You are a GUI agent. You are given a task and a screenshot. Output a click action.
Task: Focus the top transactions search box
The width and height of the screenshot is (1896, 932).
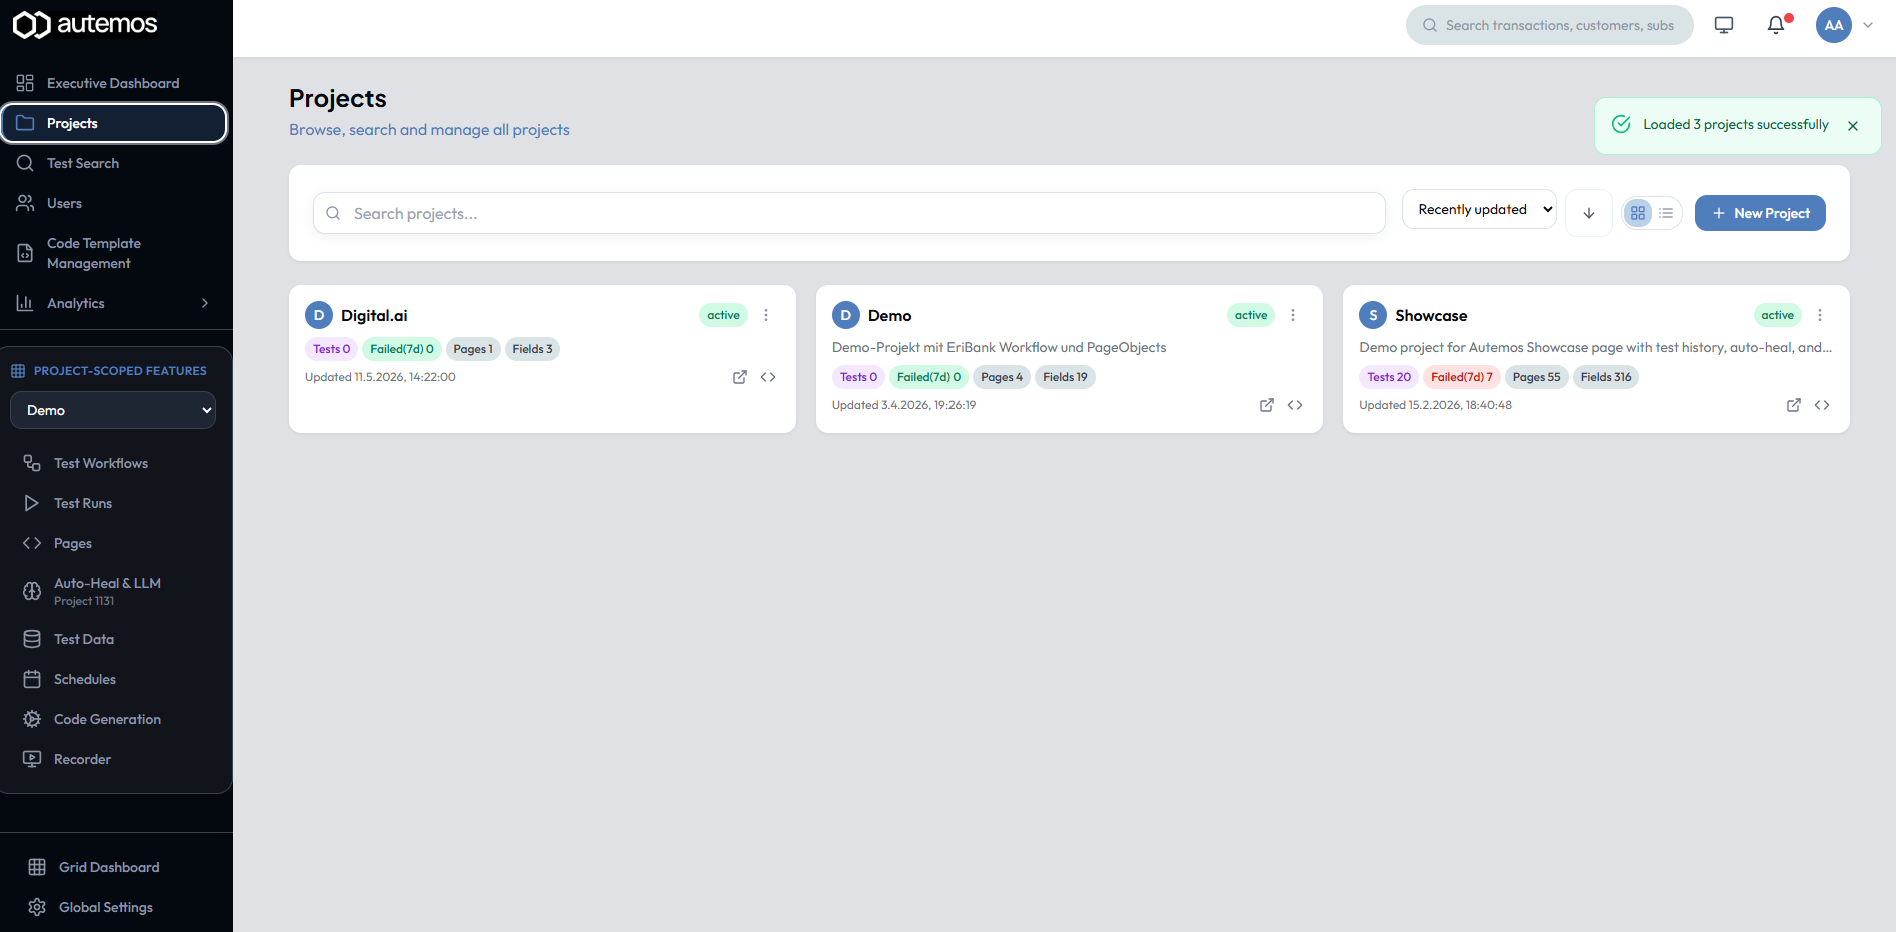click(1550, 25)
